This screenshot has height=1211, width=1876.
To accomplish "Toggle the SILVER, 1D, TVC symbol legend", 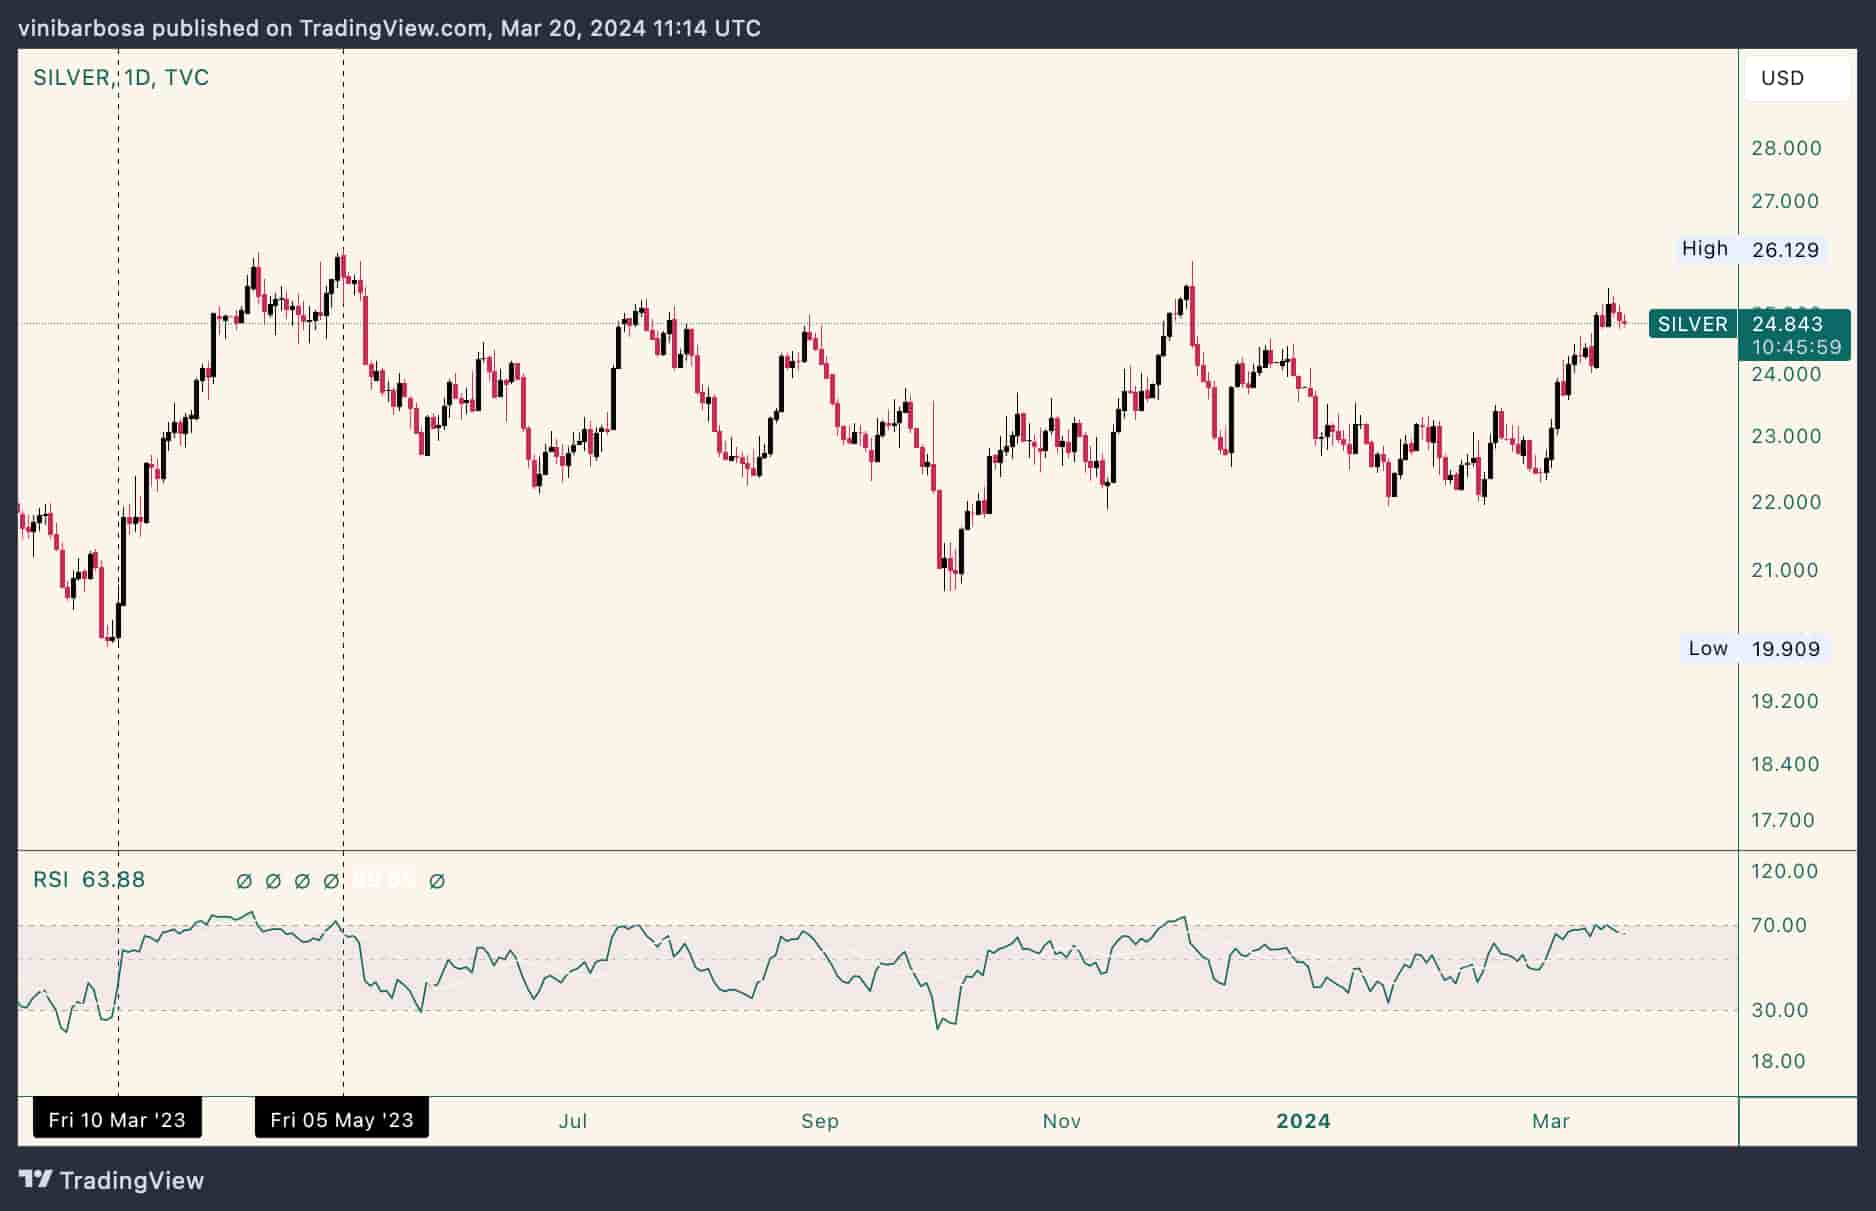I will [120, 77].
